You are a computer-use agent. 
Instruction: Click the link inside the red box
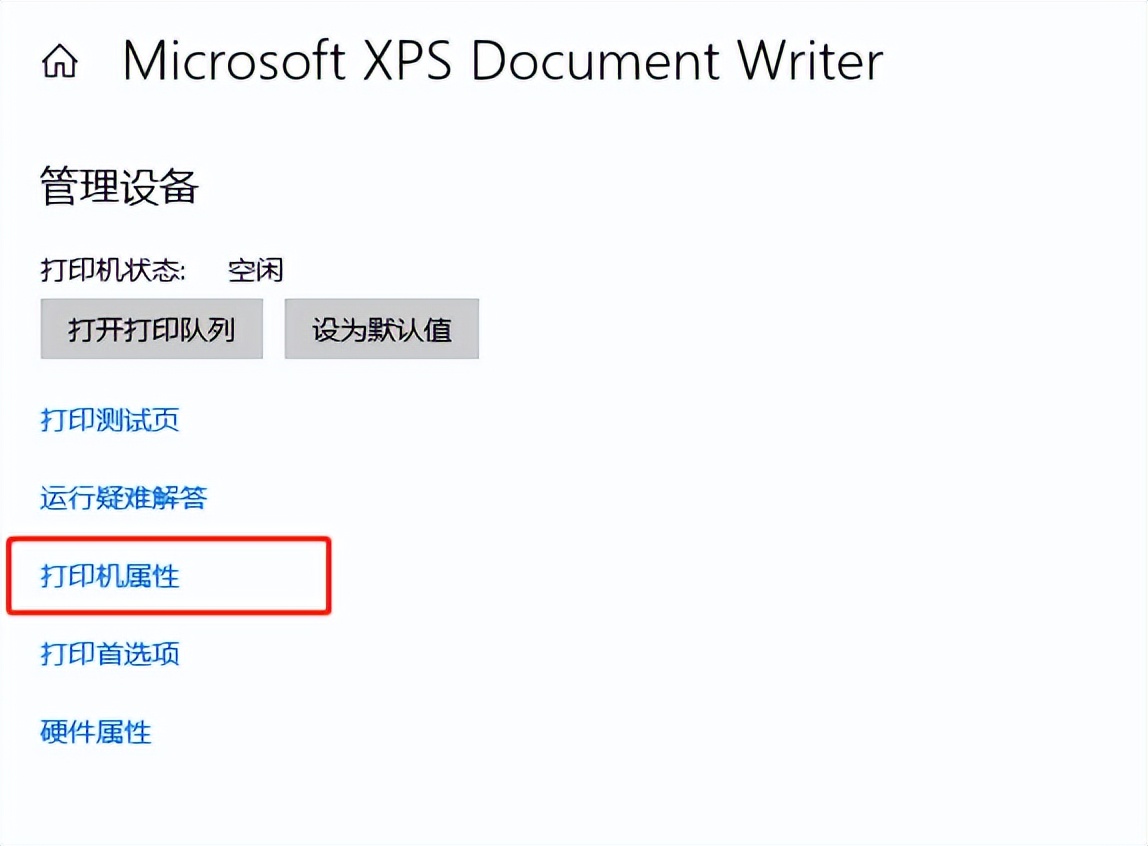(110, 575)
